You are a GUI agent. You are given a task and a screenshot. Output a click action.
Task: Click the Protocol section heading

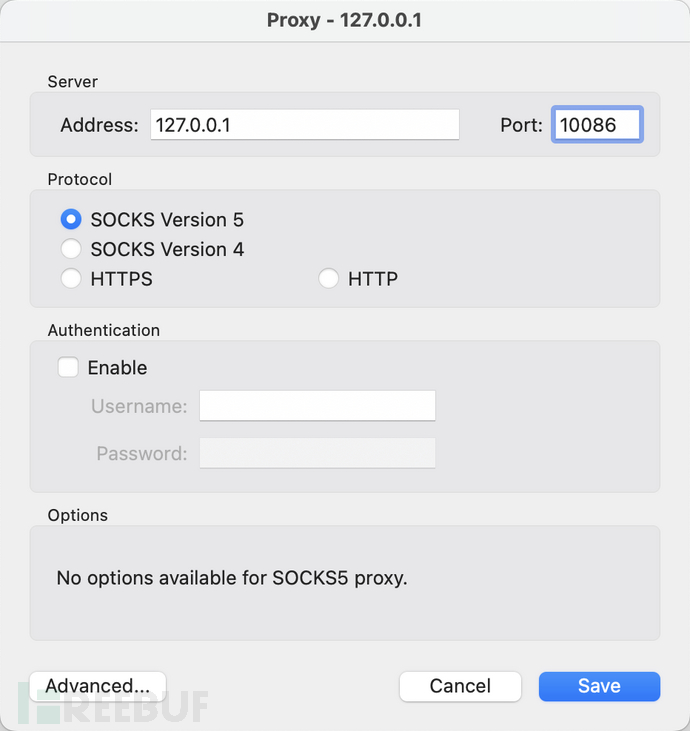coord(80,180)
